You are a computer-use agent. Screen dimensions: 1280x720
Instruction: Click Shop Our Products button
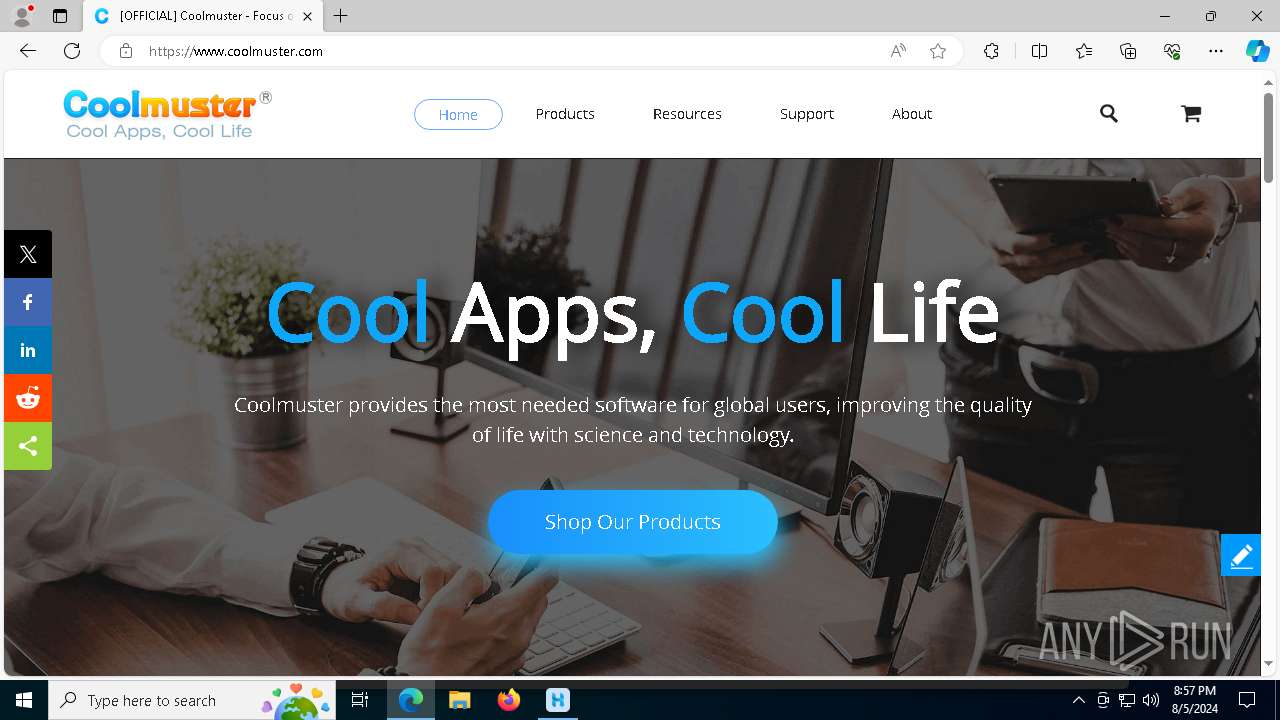click(632, 522)
